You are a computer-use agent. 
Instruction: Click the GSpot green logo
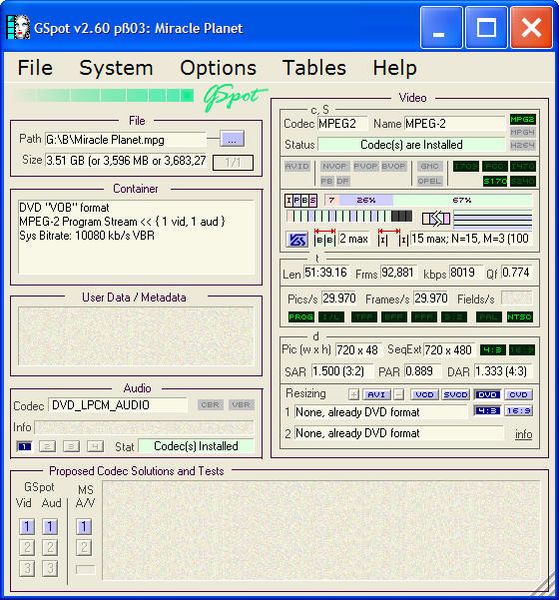[x=235, y=97]
